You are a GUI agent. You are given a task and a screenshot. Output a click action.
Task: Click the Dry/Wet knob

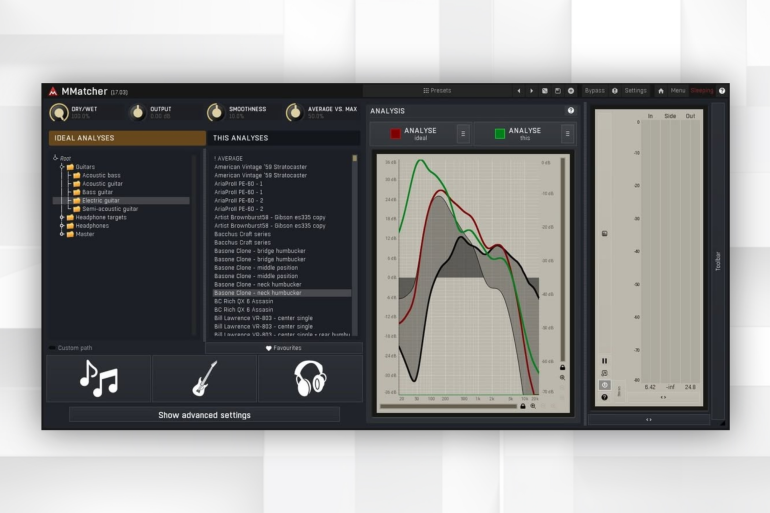tap(59, 113)
